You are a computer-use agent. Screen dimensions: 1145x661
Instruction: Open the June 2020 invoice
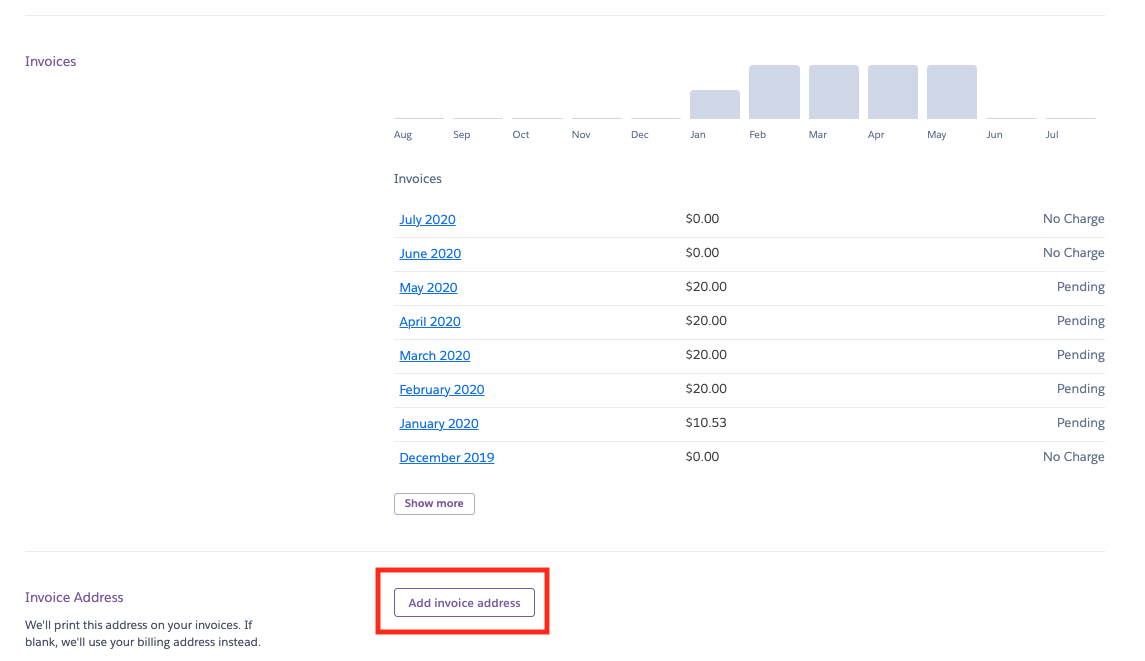point(430,254)
